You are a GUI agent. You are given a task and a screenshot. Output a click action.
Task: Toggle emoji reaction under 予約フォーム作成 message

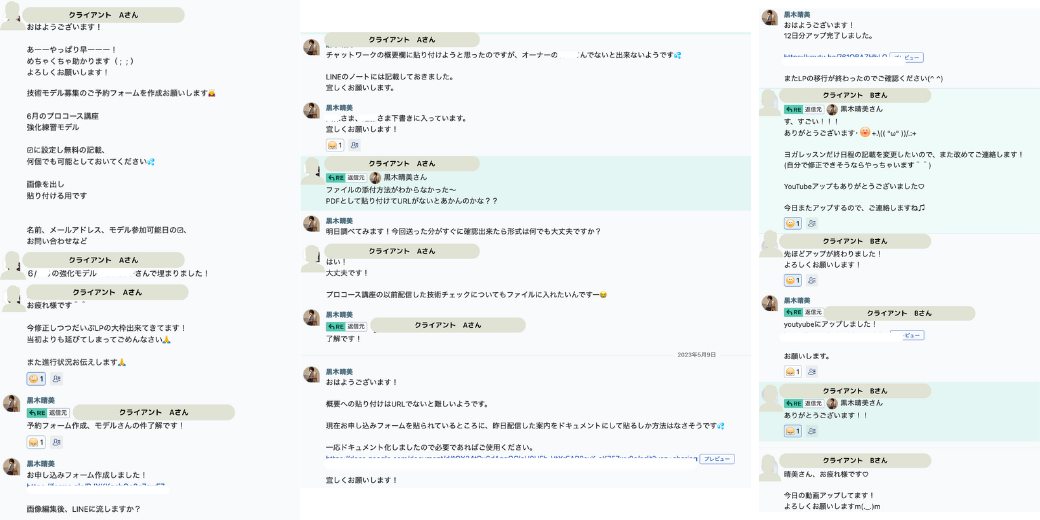(36, 442)
